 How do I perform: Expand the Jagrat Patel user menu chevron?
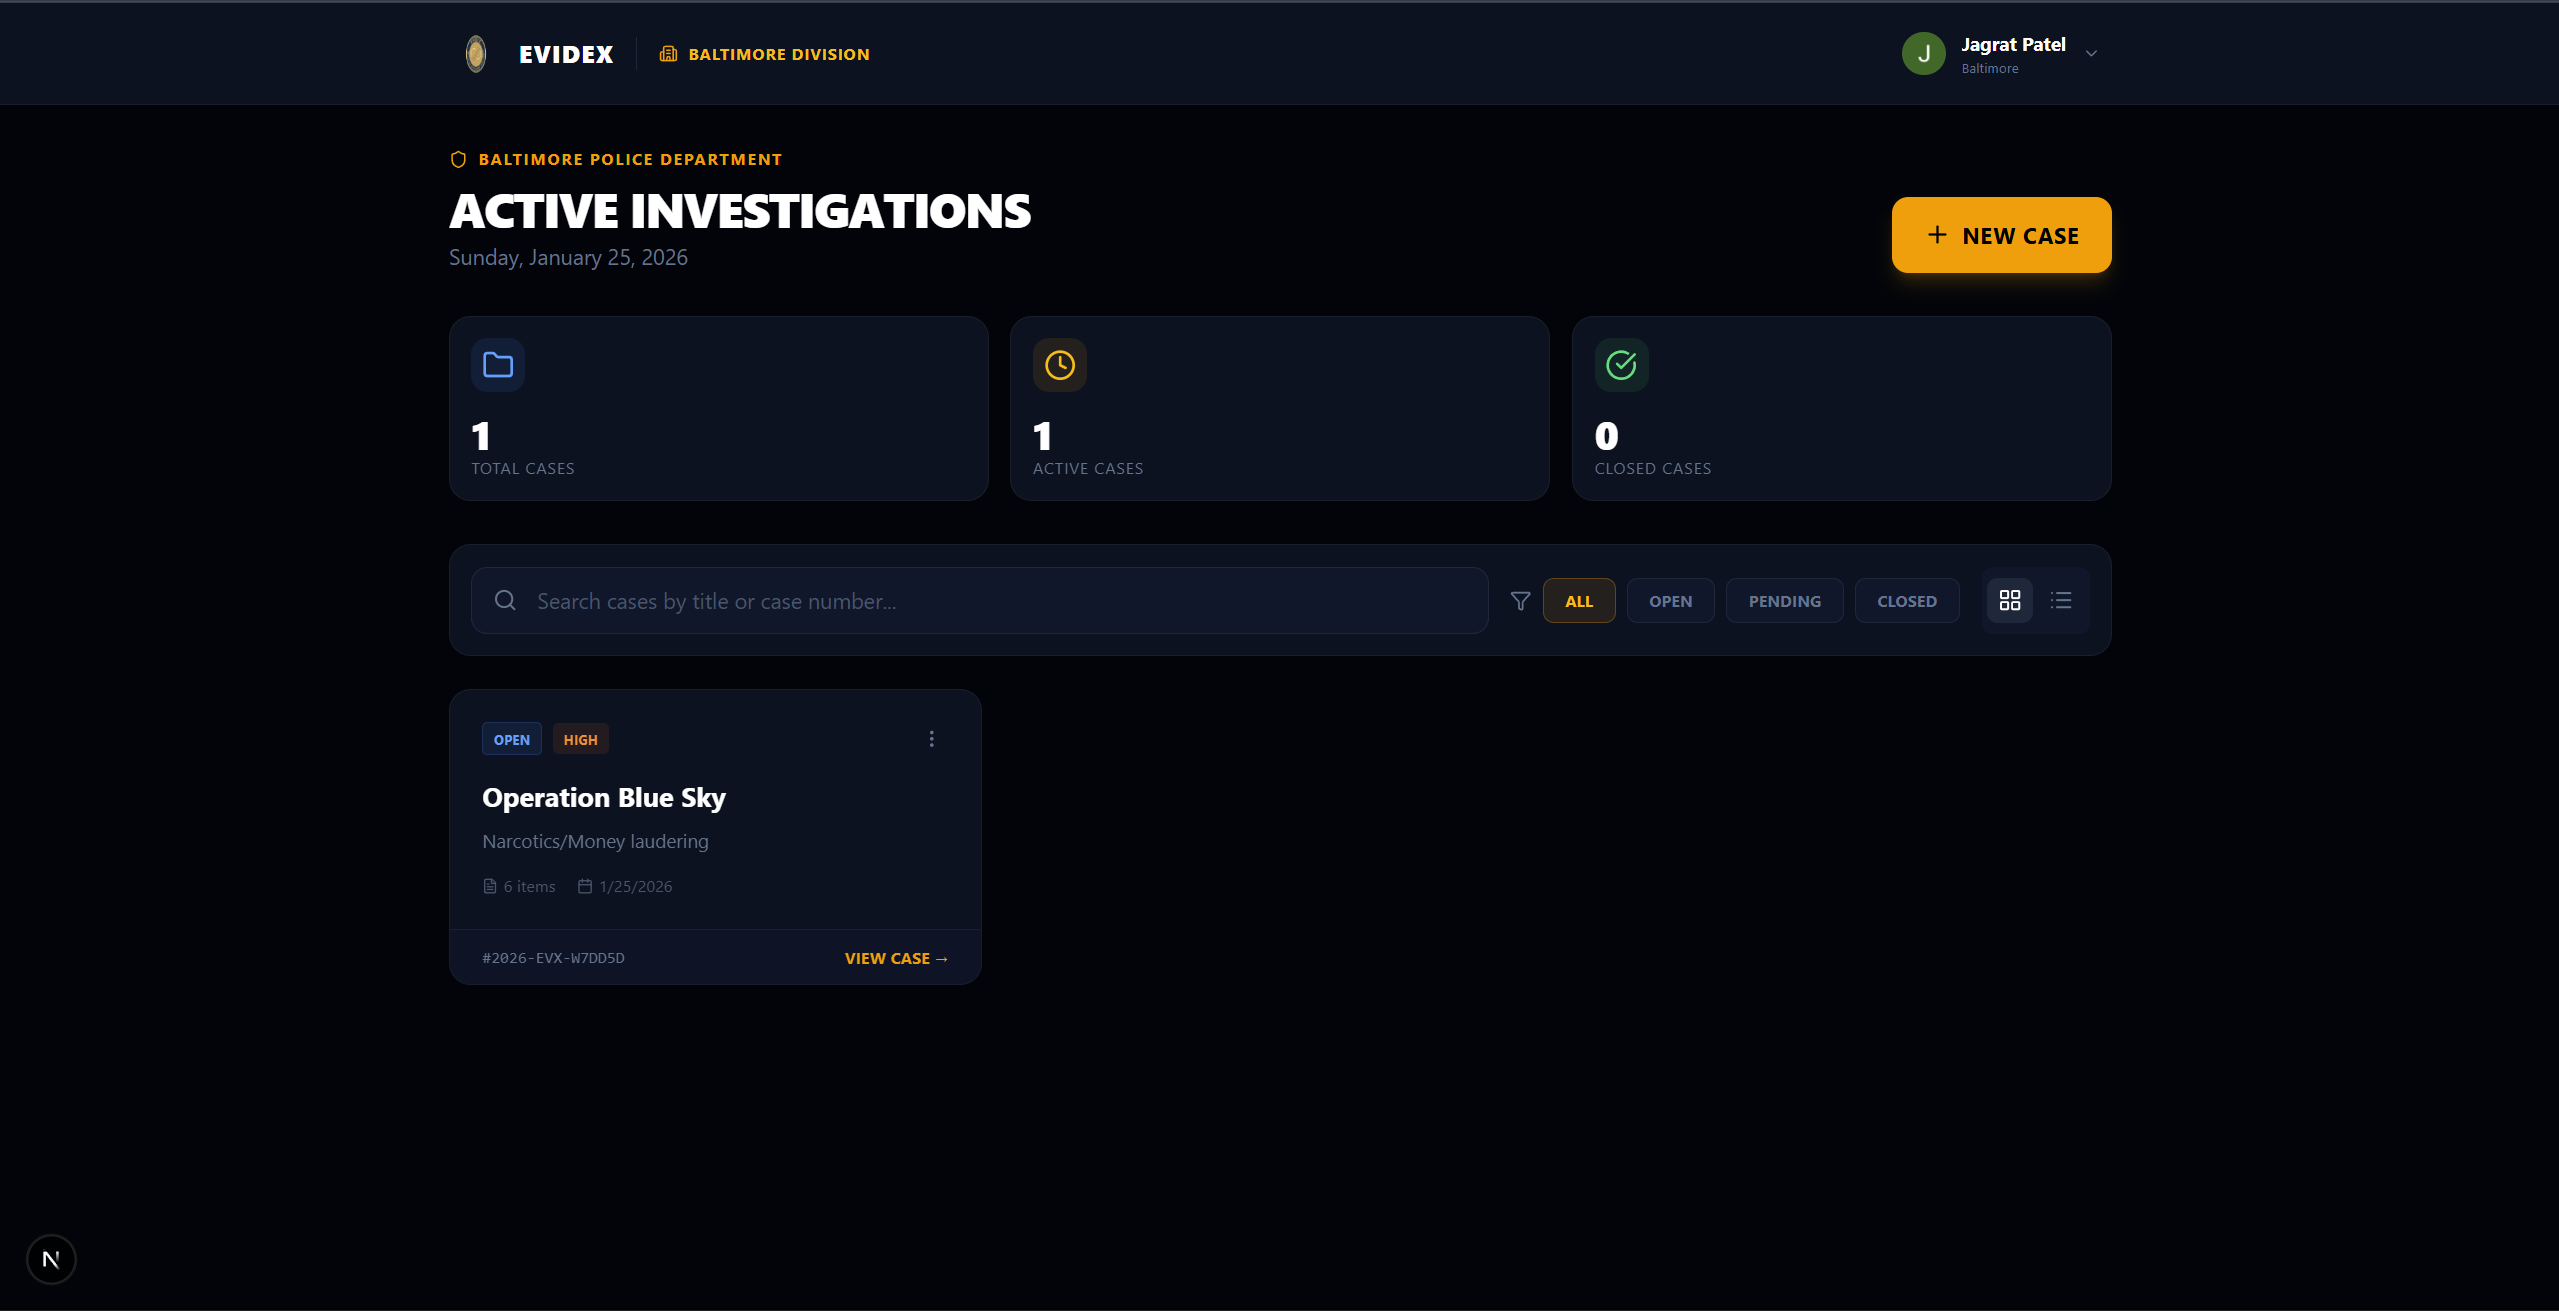click(x=2091, y=54)
